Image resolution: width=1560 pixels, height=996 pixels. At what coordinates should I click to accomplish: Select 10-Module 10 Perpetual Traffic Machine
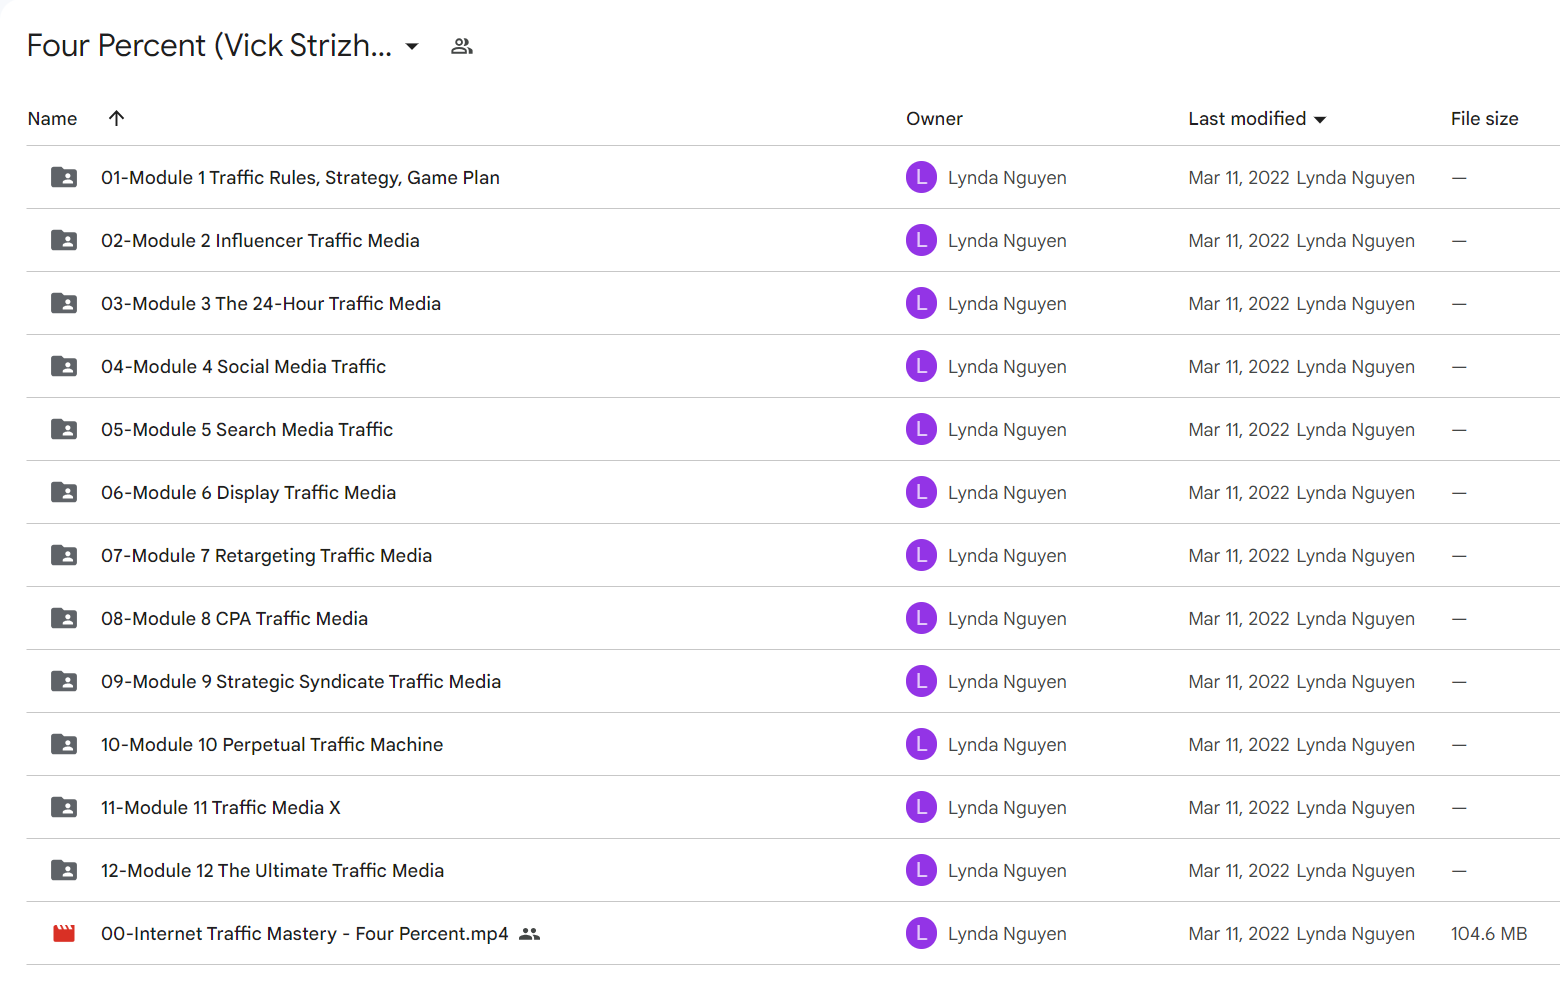point(272,745)
